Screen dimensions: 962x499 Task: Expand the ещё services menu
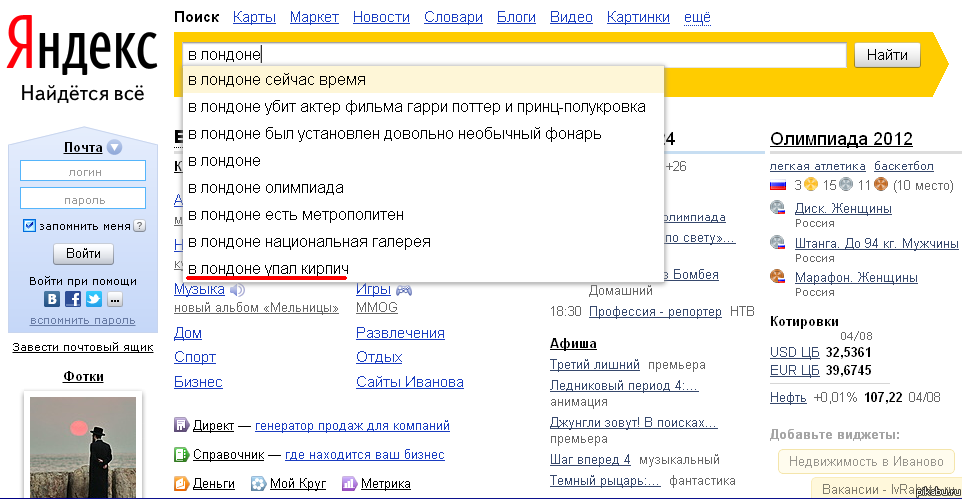[x=697, y=17]
